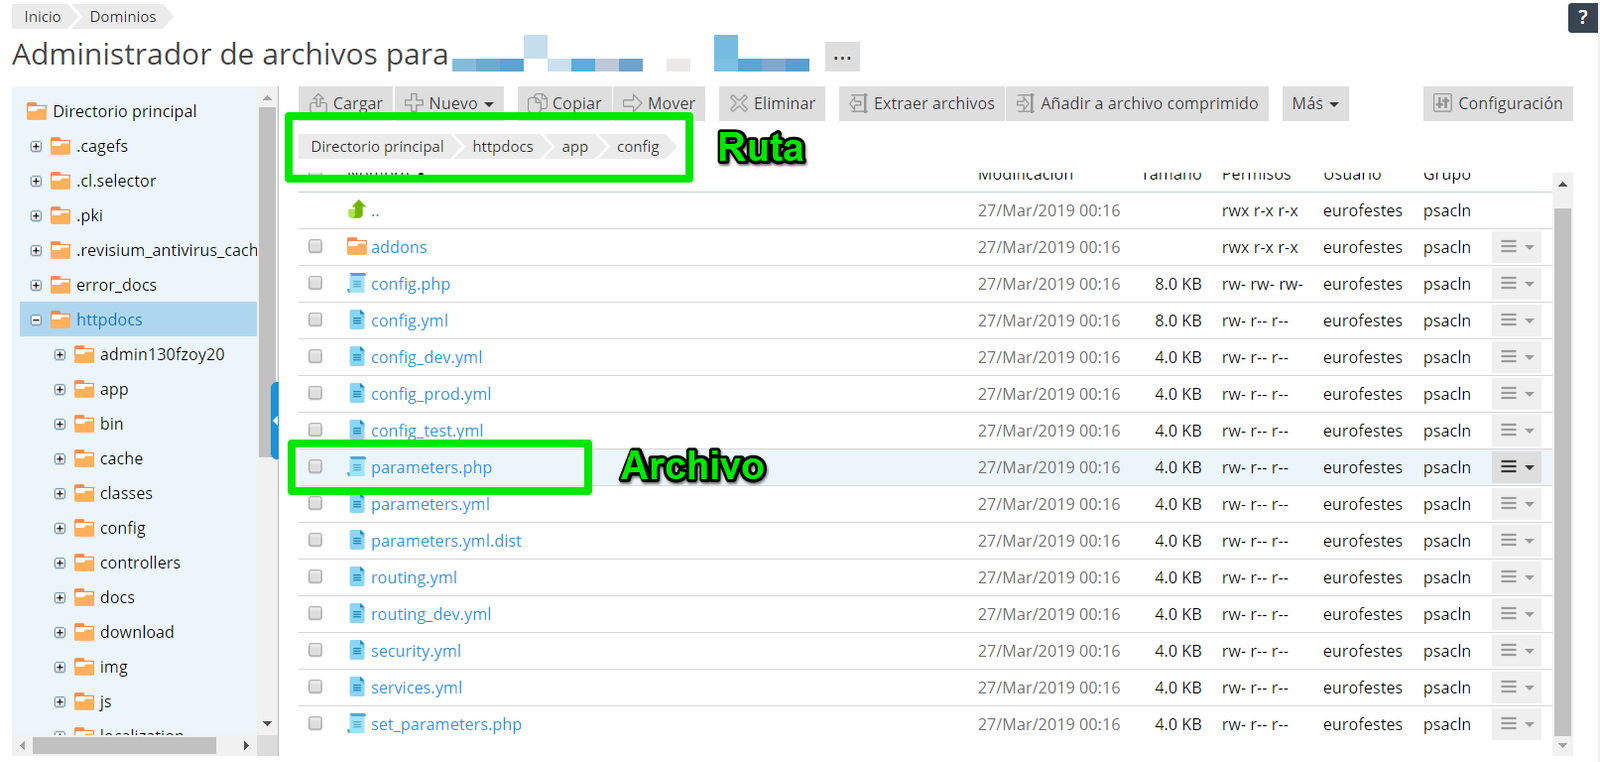
Task: Check the parameters.yml.dist row checkbox
Action: point(315,540)
